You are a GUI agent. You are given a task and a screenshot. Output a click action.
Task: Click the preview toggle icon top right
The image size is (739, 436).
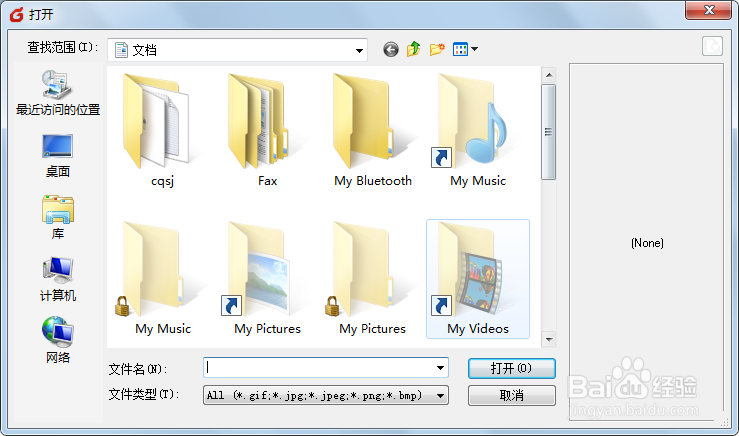tap(712, 46)
